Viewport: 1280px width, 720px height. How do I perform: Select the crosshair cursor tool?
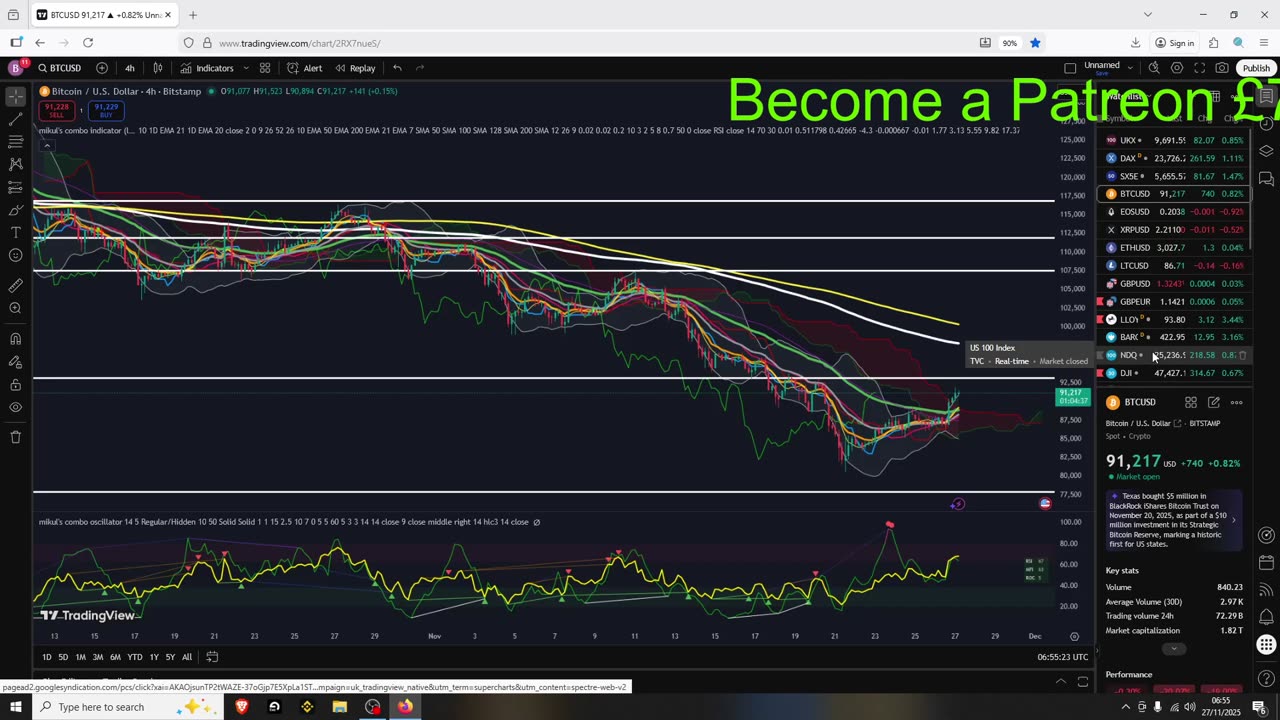tap(15, 97)
